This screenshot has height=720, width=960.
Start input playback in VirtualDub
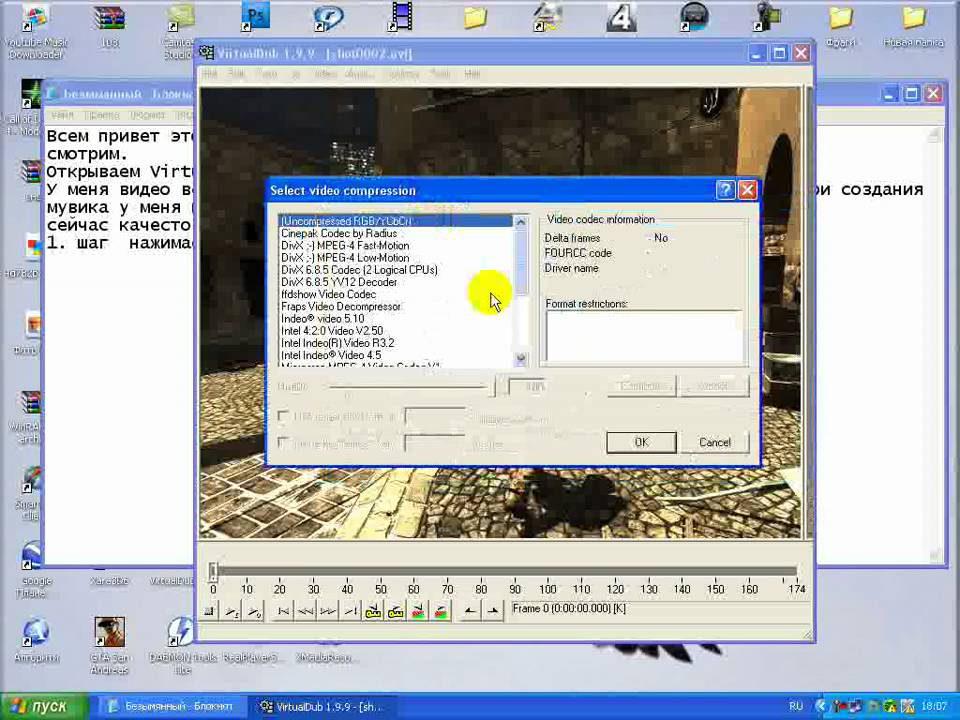point(232,610)
